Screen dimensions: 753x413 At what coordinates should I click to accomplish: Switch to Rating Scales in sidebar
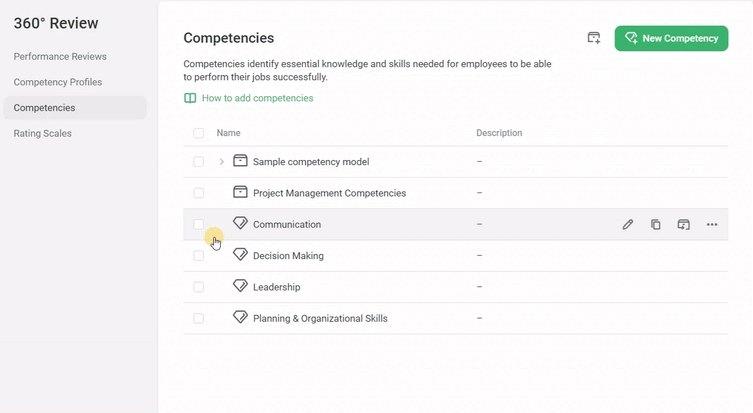[x=43, y=133]
